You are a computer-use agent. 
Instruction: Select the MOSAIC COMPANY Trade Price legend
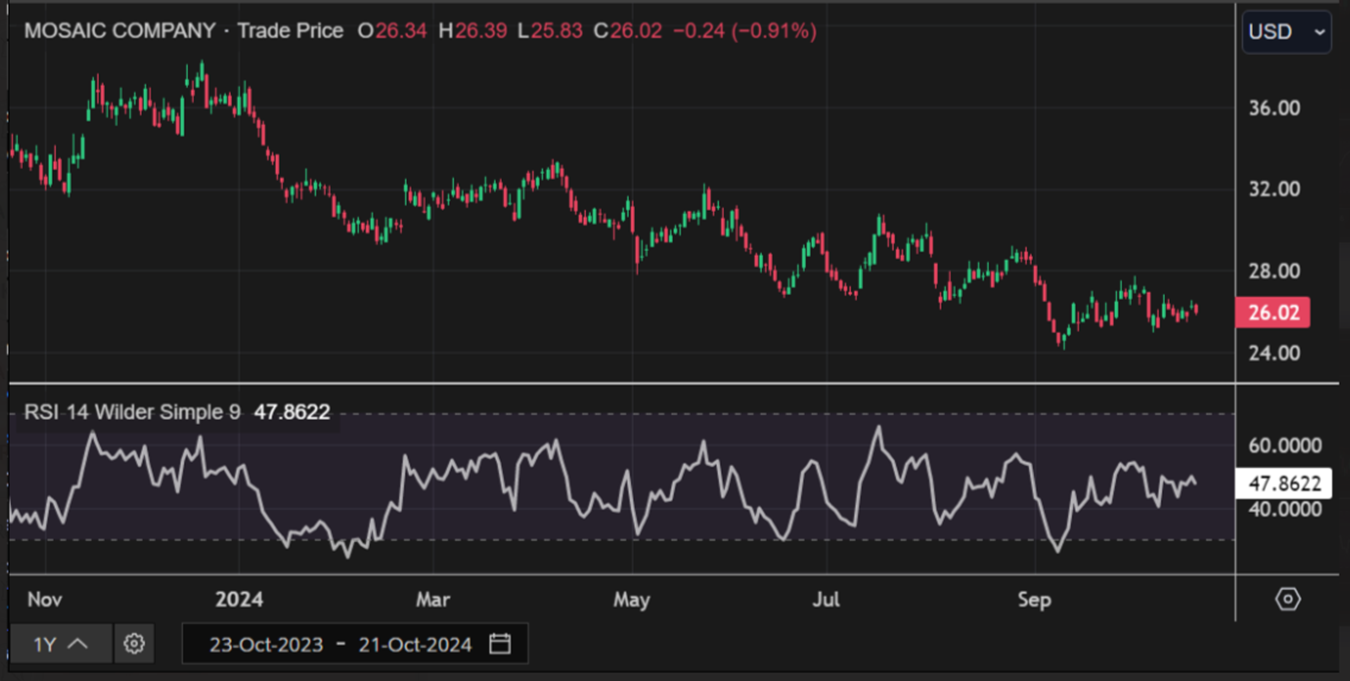pyautogui.click(x=183, y=31)
